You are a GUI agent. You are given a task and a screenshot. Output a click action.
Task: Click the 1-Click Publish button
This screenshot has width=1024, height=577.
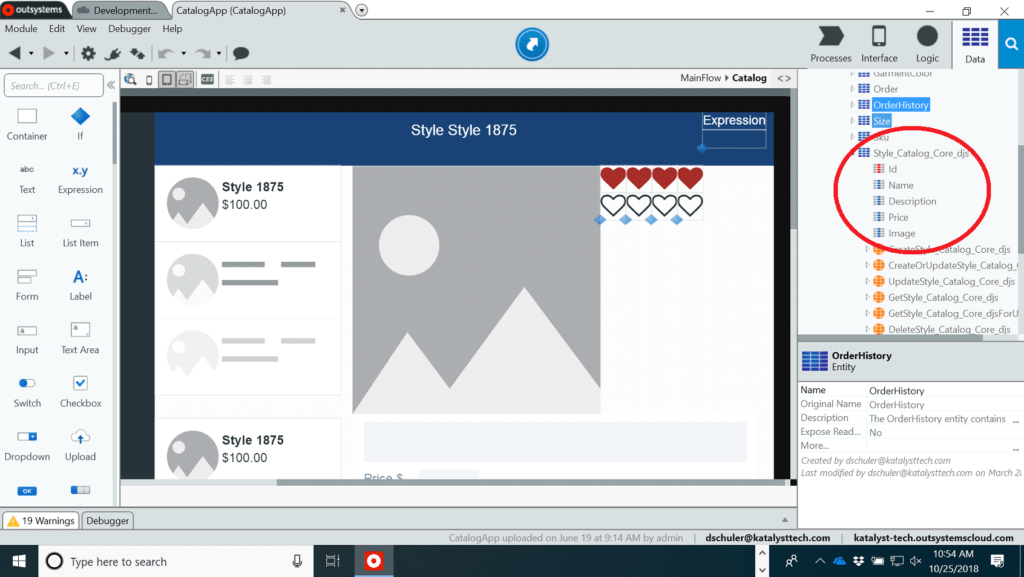coord(533,44)
